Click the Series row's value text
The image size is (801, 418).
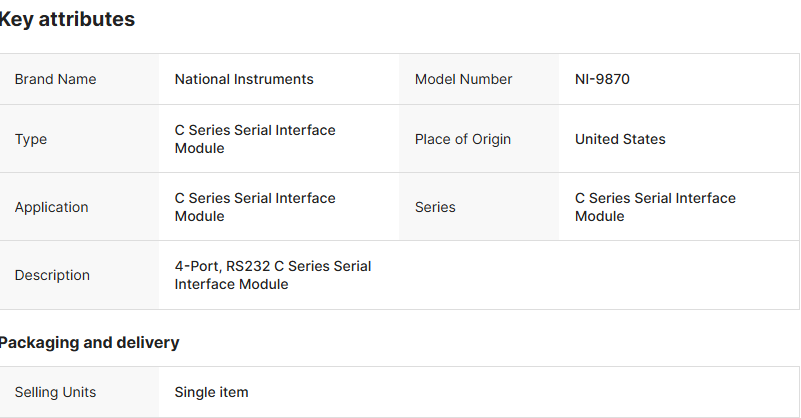(655, 207)
